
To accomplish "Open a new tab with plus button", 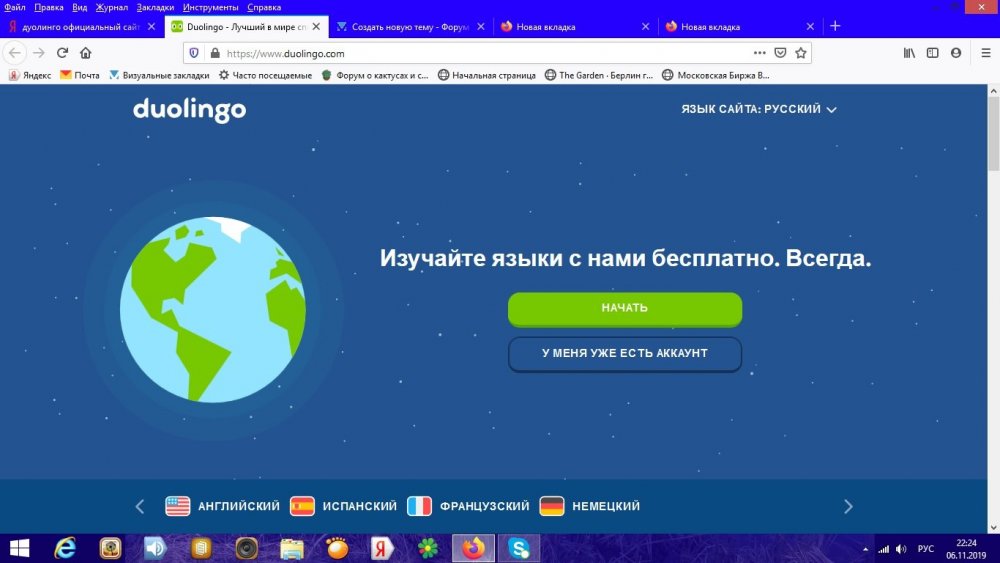I will [836, 26].
